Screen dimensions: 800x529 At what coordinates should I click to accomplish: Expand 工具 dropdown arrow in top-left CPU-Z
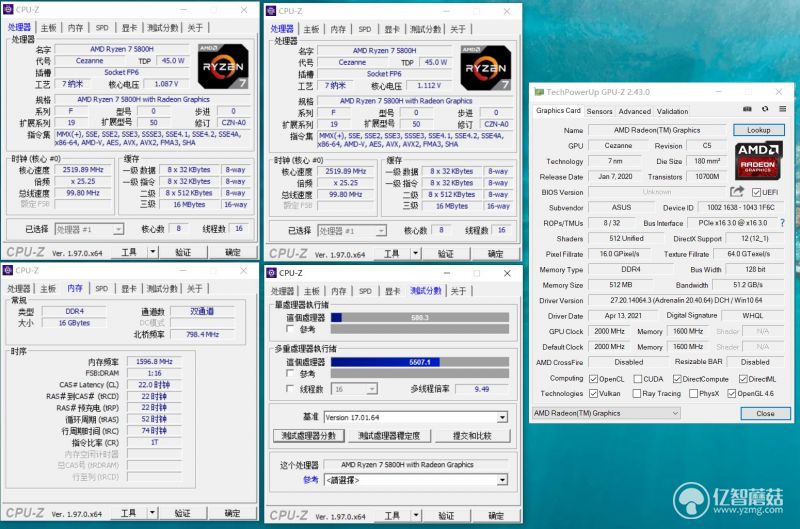click(x=153, y=252)
